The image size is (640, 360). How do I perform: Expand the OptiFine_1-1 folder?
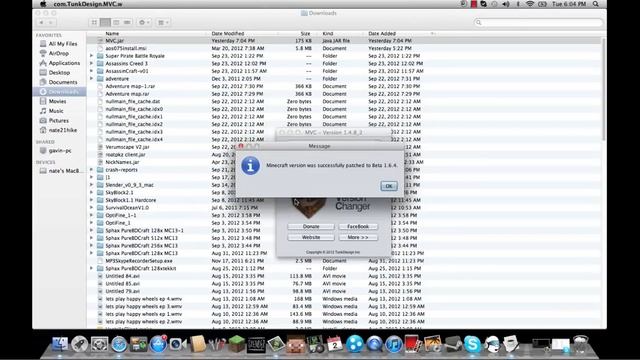point(91,215)
